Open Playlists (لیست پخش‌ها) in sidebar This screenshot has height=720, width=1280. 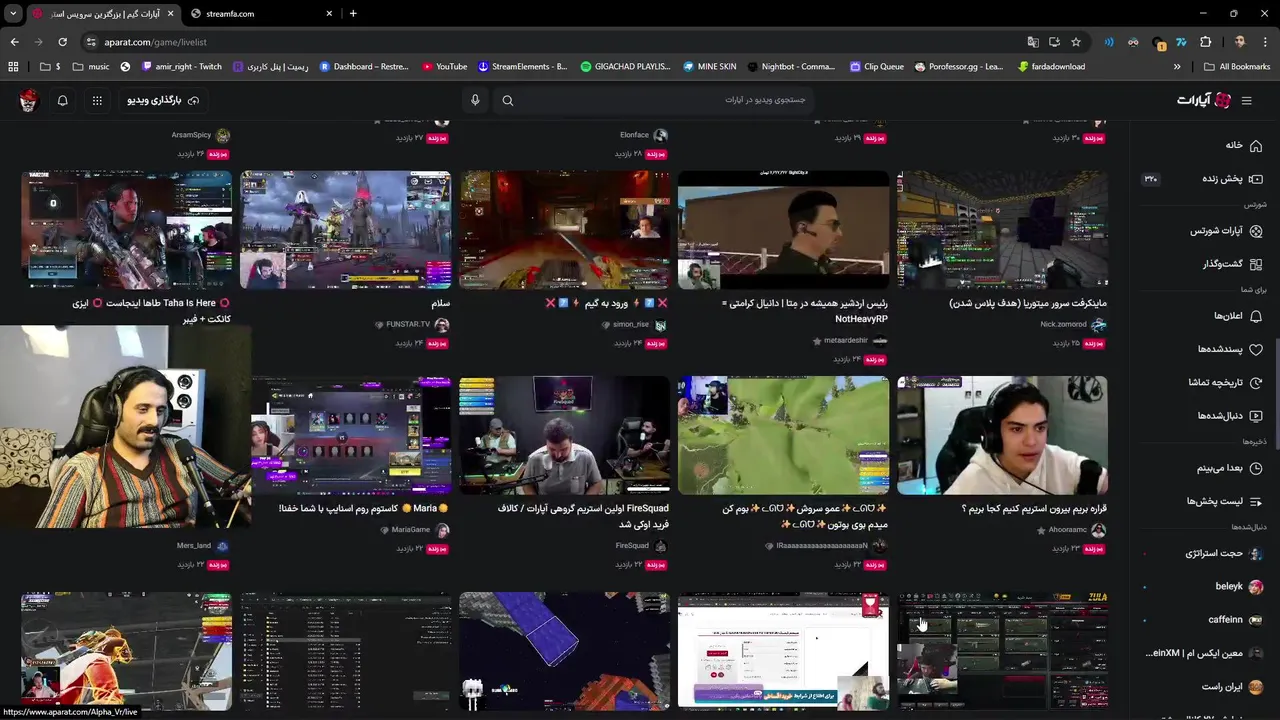1225,501
